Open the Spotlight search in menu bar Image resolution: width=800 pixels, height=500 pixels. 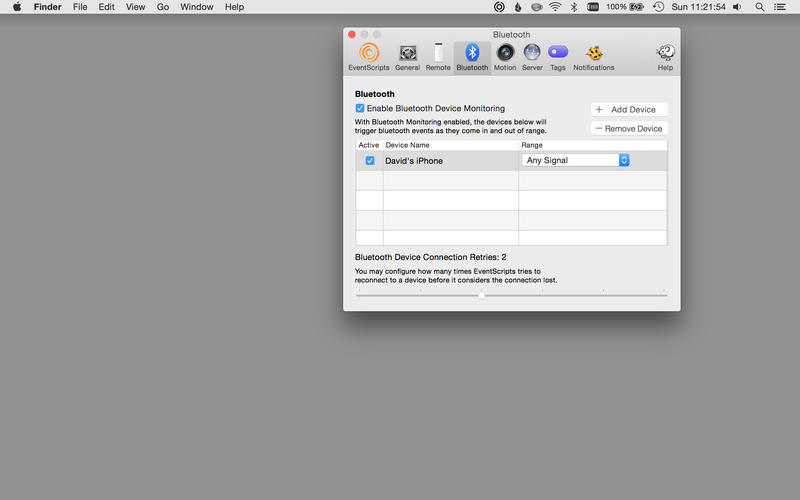click(x=760, y=7)
